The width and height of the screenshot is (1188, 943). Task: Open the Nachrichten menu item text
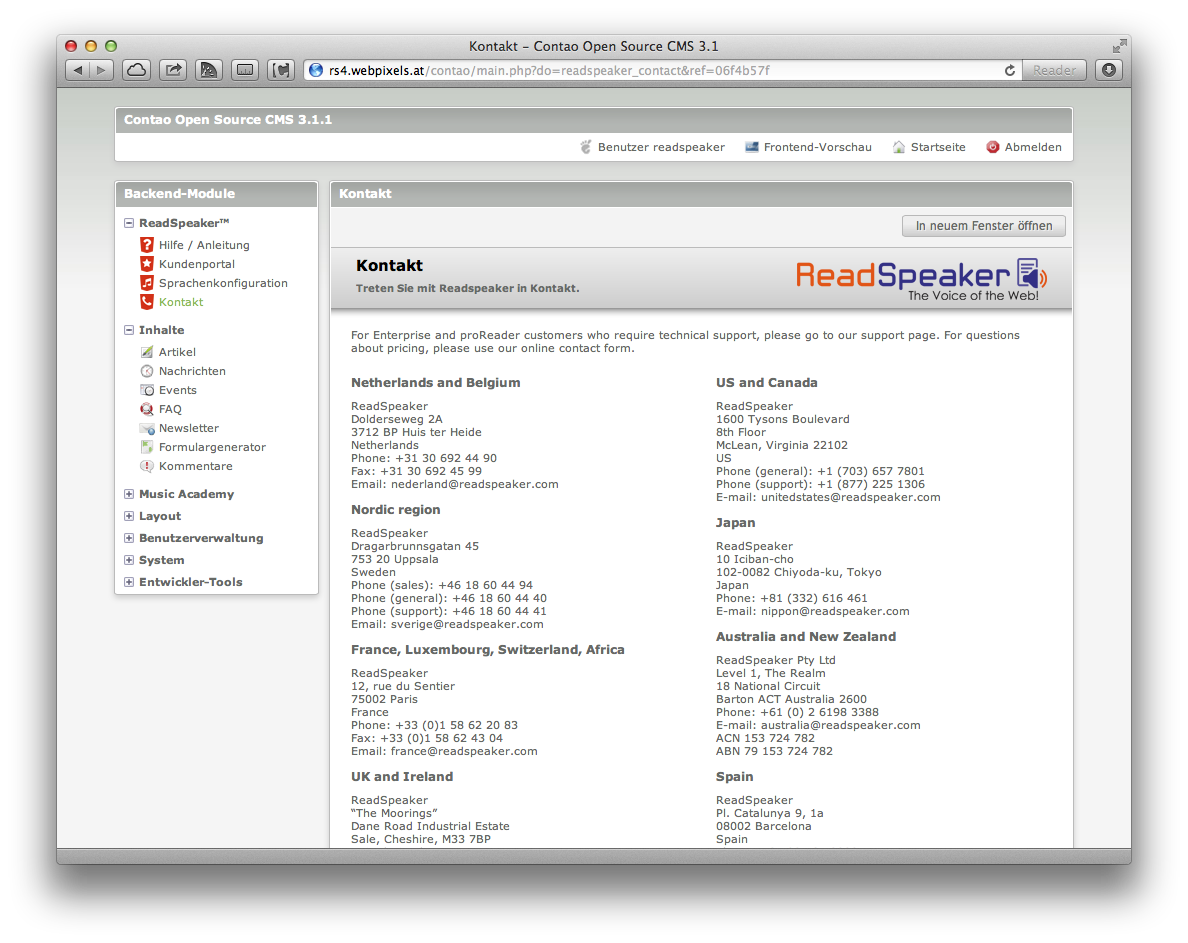click(x=192, y=371)
